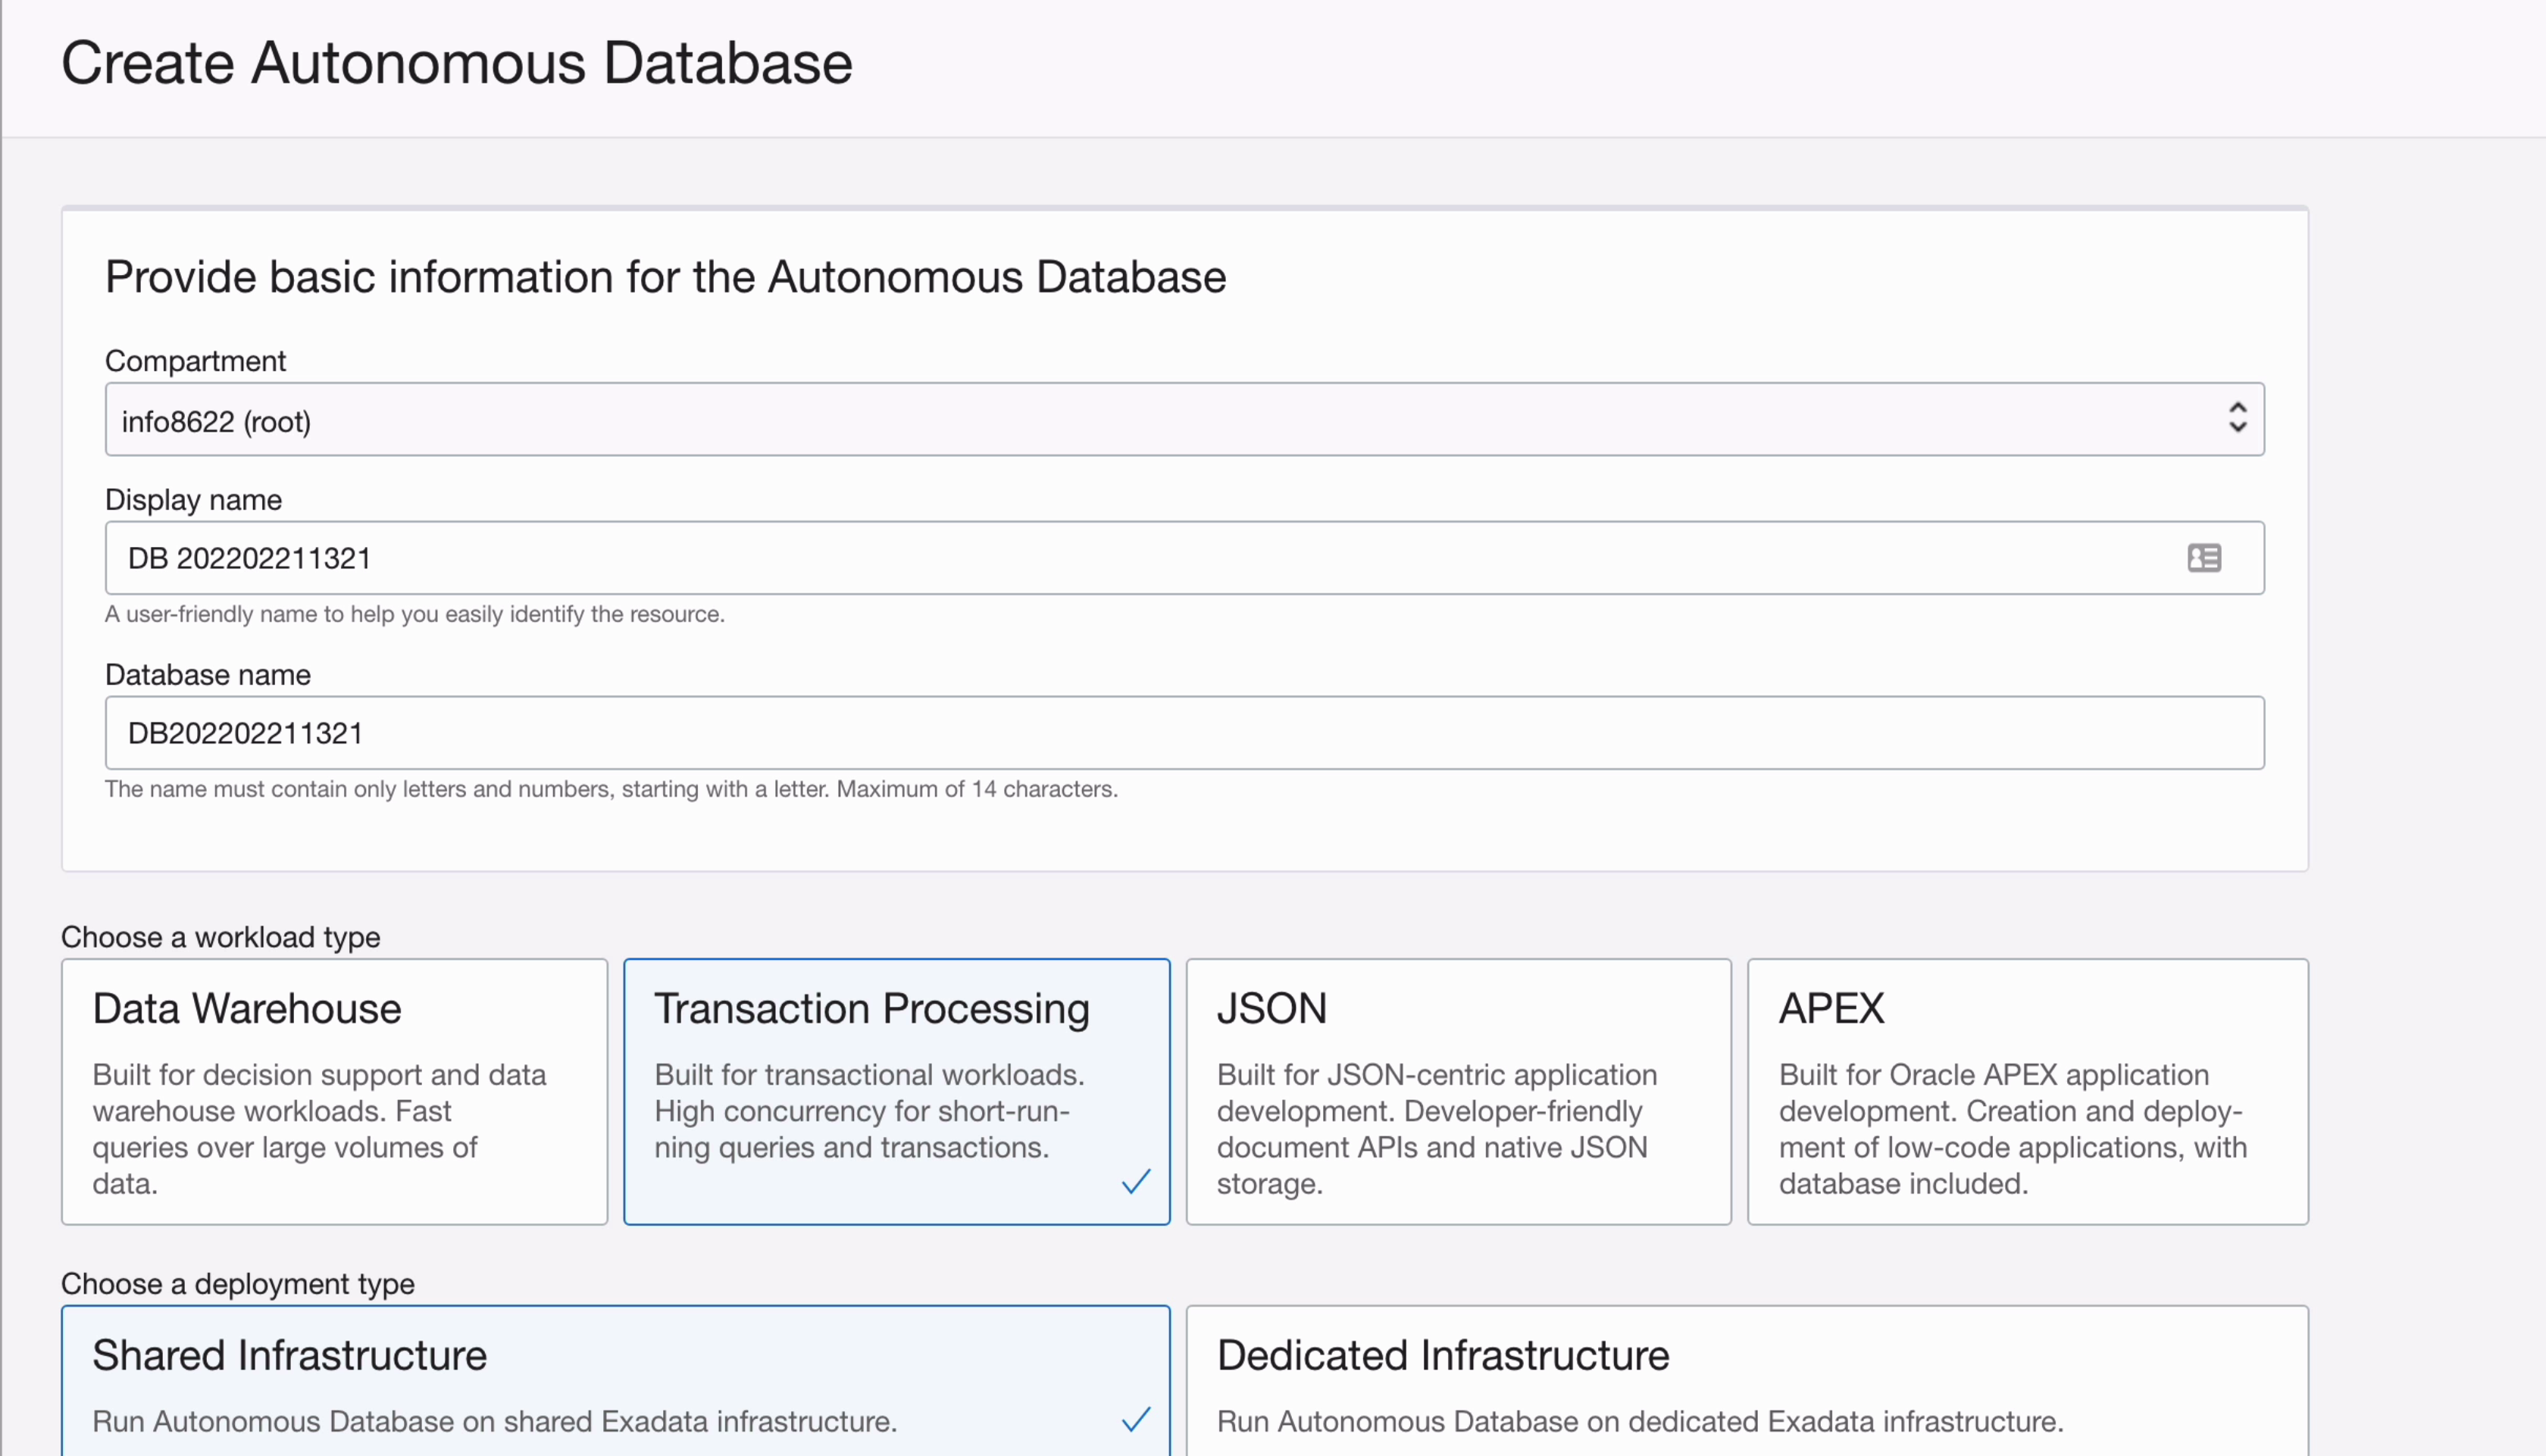Choose the APEX workload type
2546x1456 pixels.
2027,1091
